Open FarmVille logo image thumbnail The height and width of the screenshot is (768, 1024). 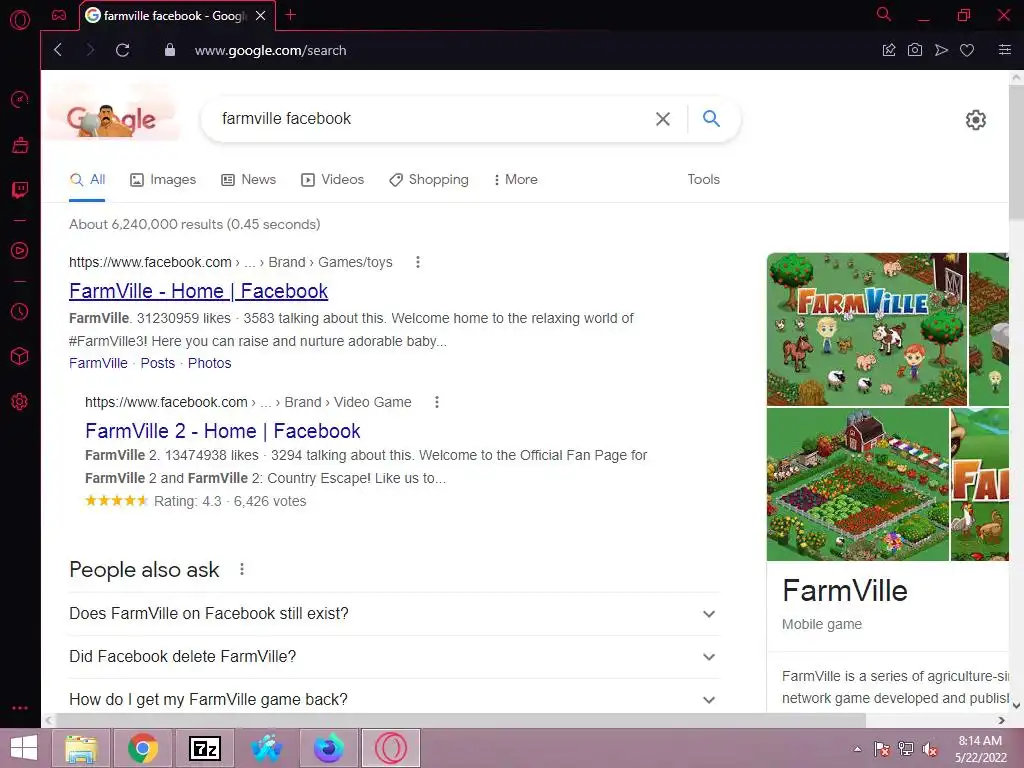pyautogui.click(x=867, y=329)
